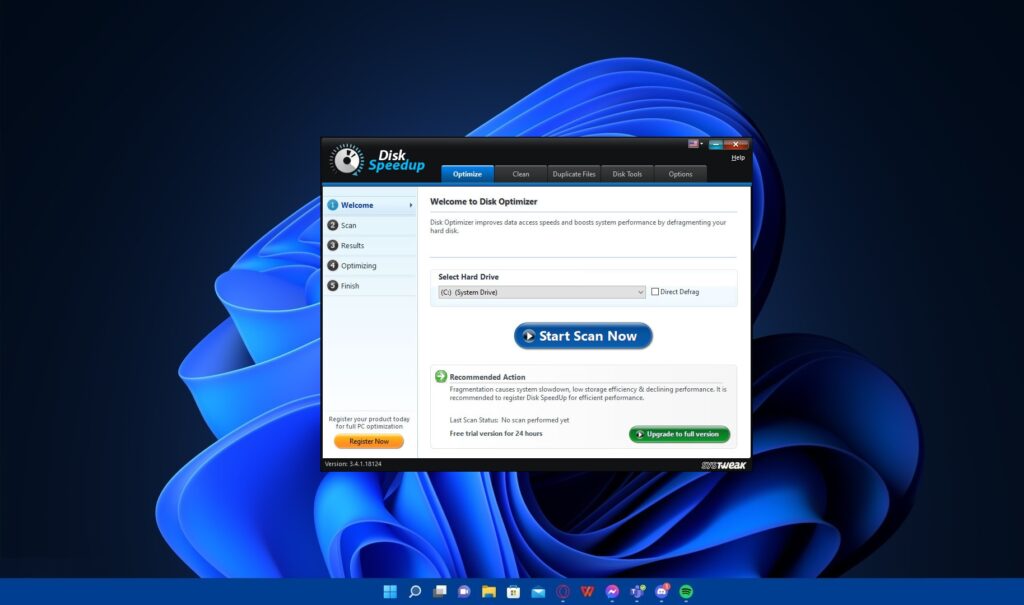1024x605 pixels.
Task: Select the Welcome step in sidebar
Action: point(370,205)
